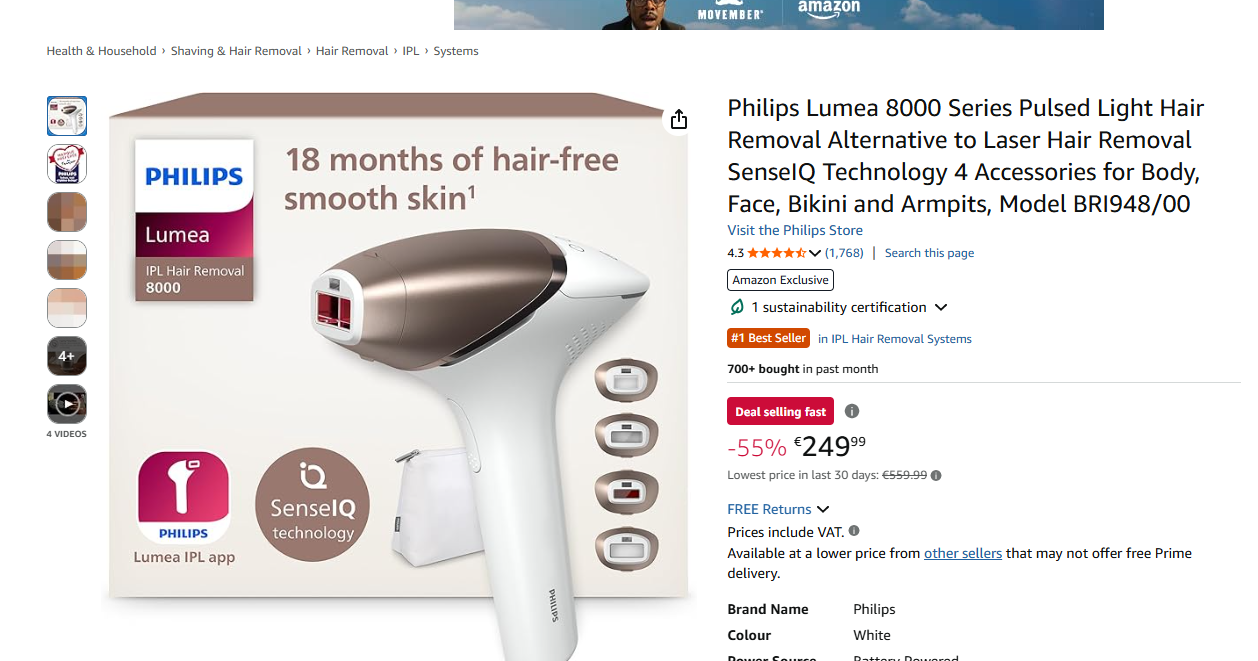
Task: Open Health & Household breadcrumb
Action: coord(101,51)
